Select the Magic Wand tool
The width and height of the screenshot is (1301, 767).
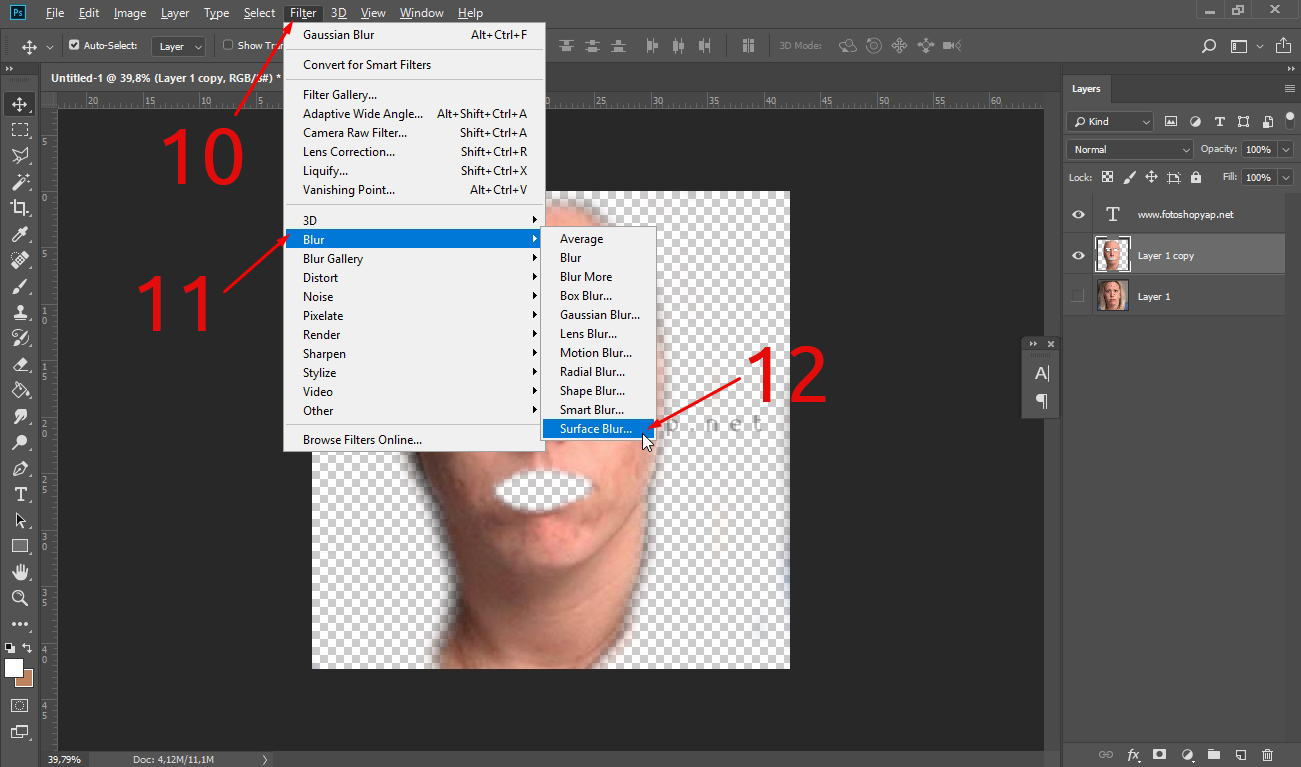point(19,182)
